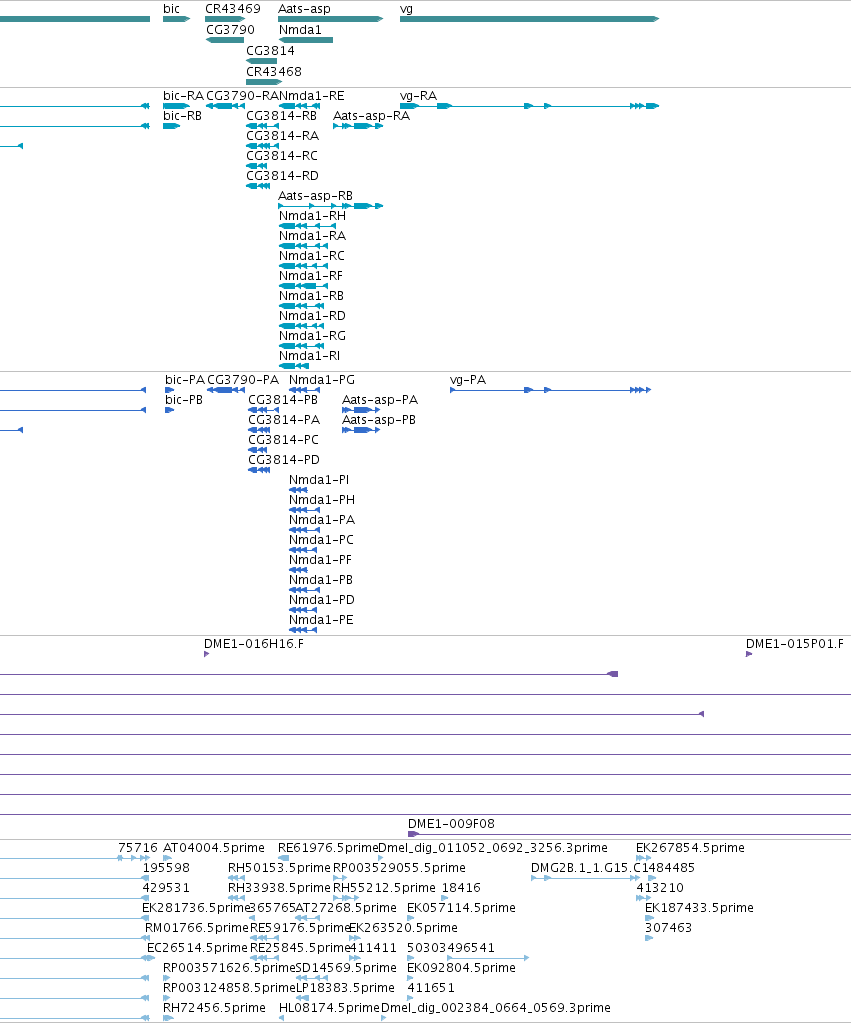Click the CG3814 gene label

pyautogui.click(x=270, y=50)
